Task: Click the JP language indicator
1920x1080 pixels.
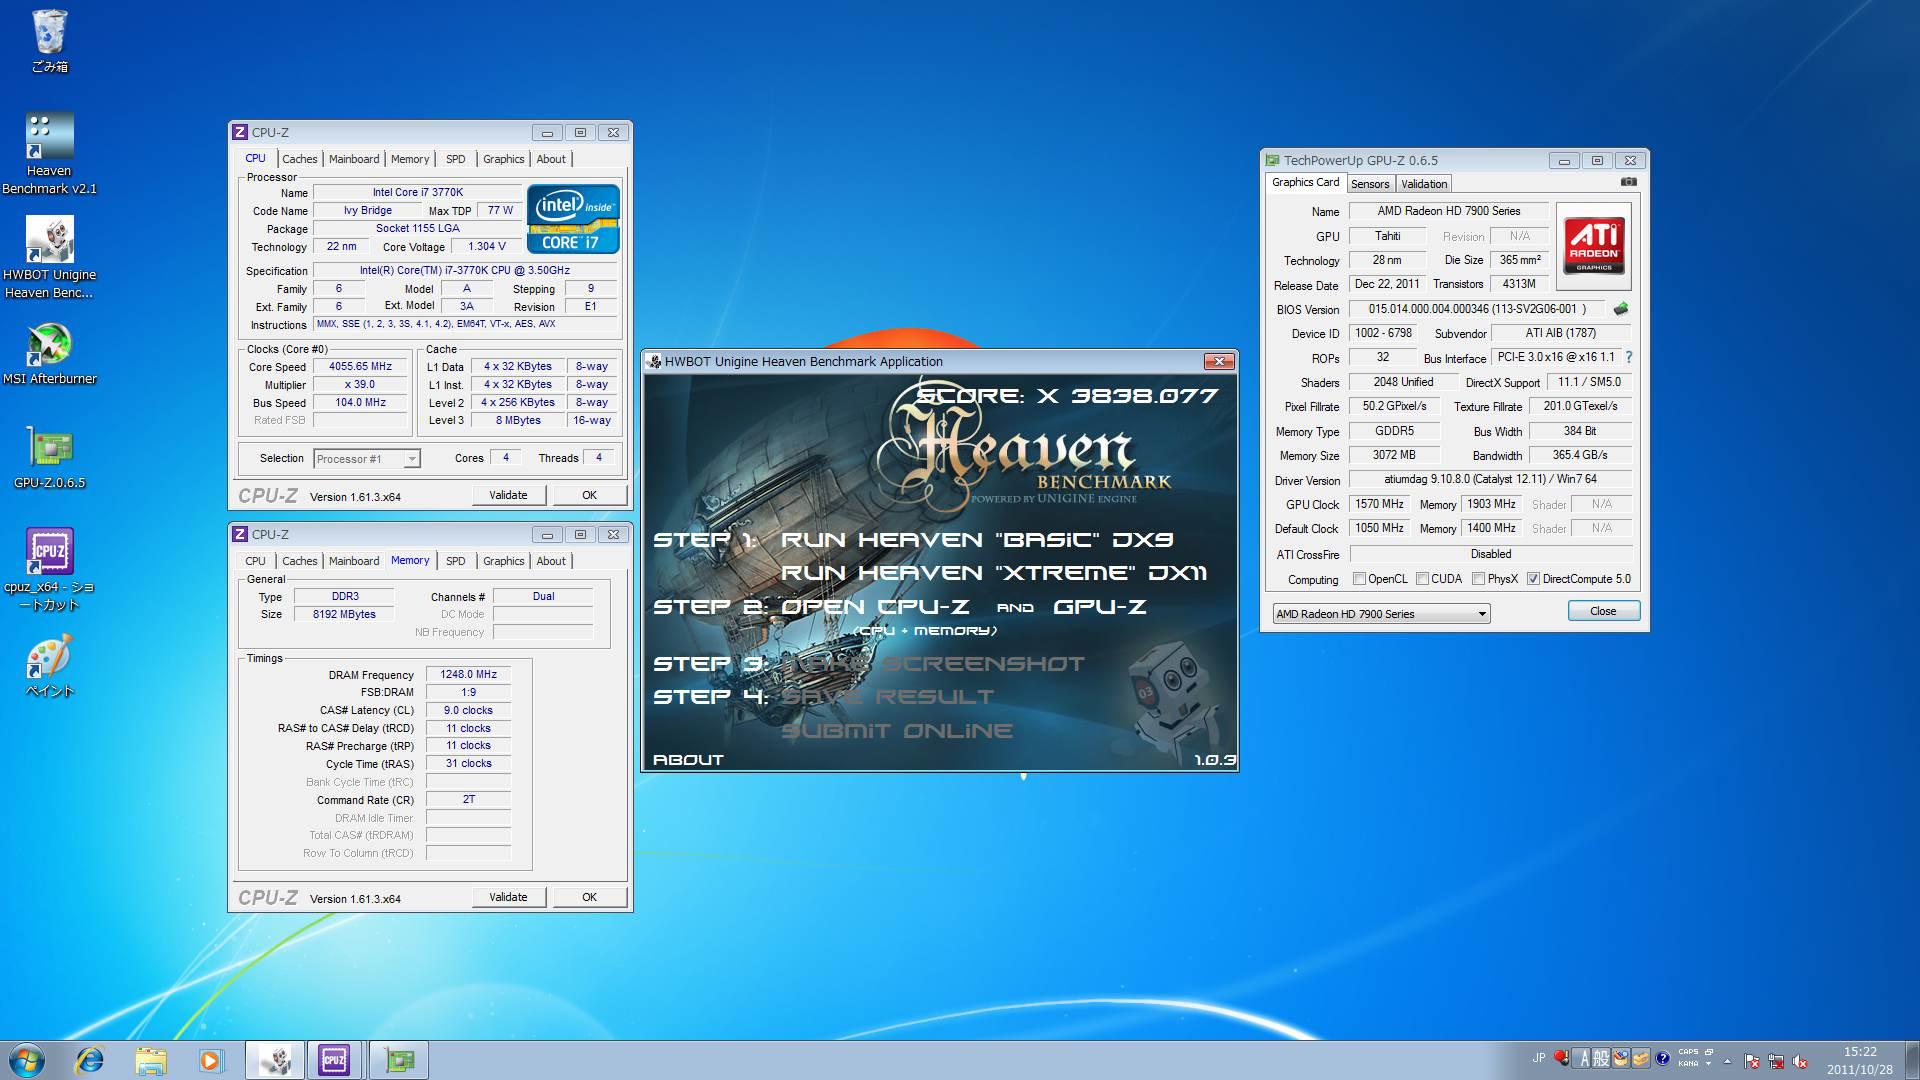Action: (1538, 1058)
